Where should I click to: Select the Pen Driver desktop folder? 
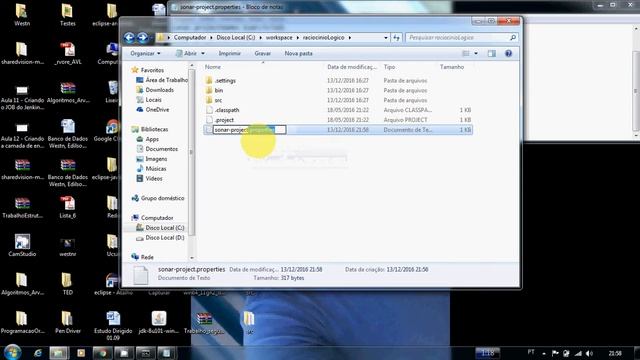click(67, 322)
